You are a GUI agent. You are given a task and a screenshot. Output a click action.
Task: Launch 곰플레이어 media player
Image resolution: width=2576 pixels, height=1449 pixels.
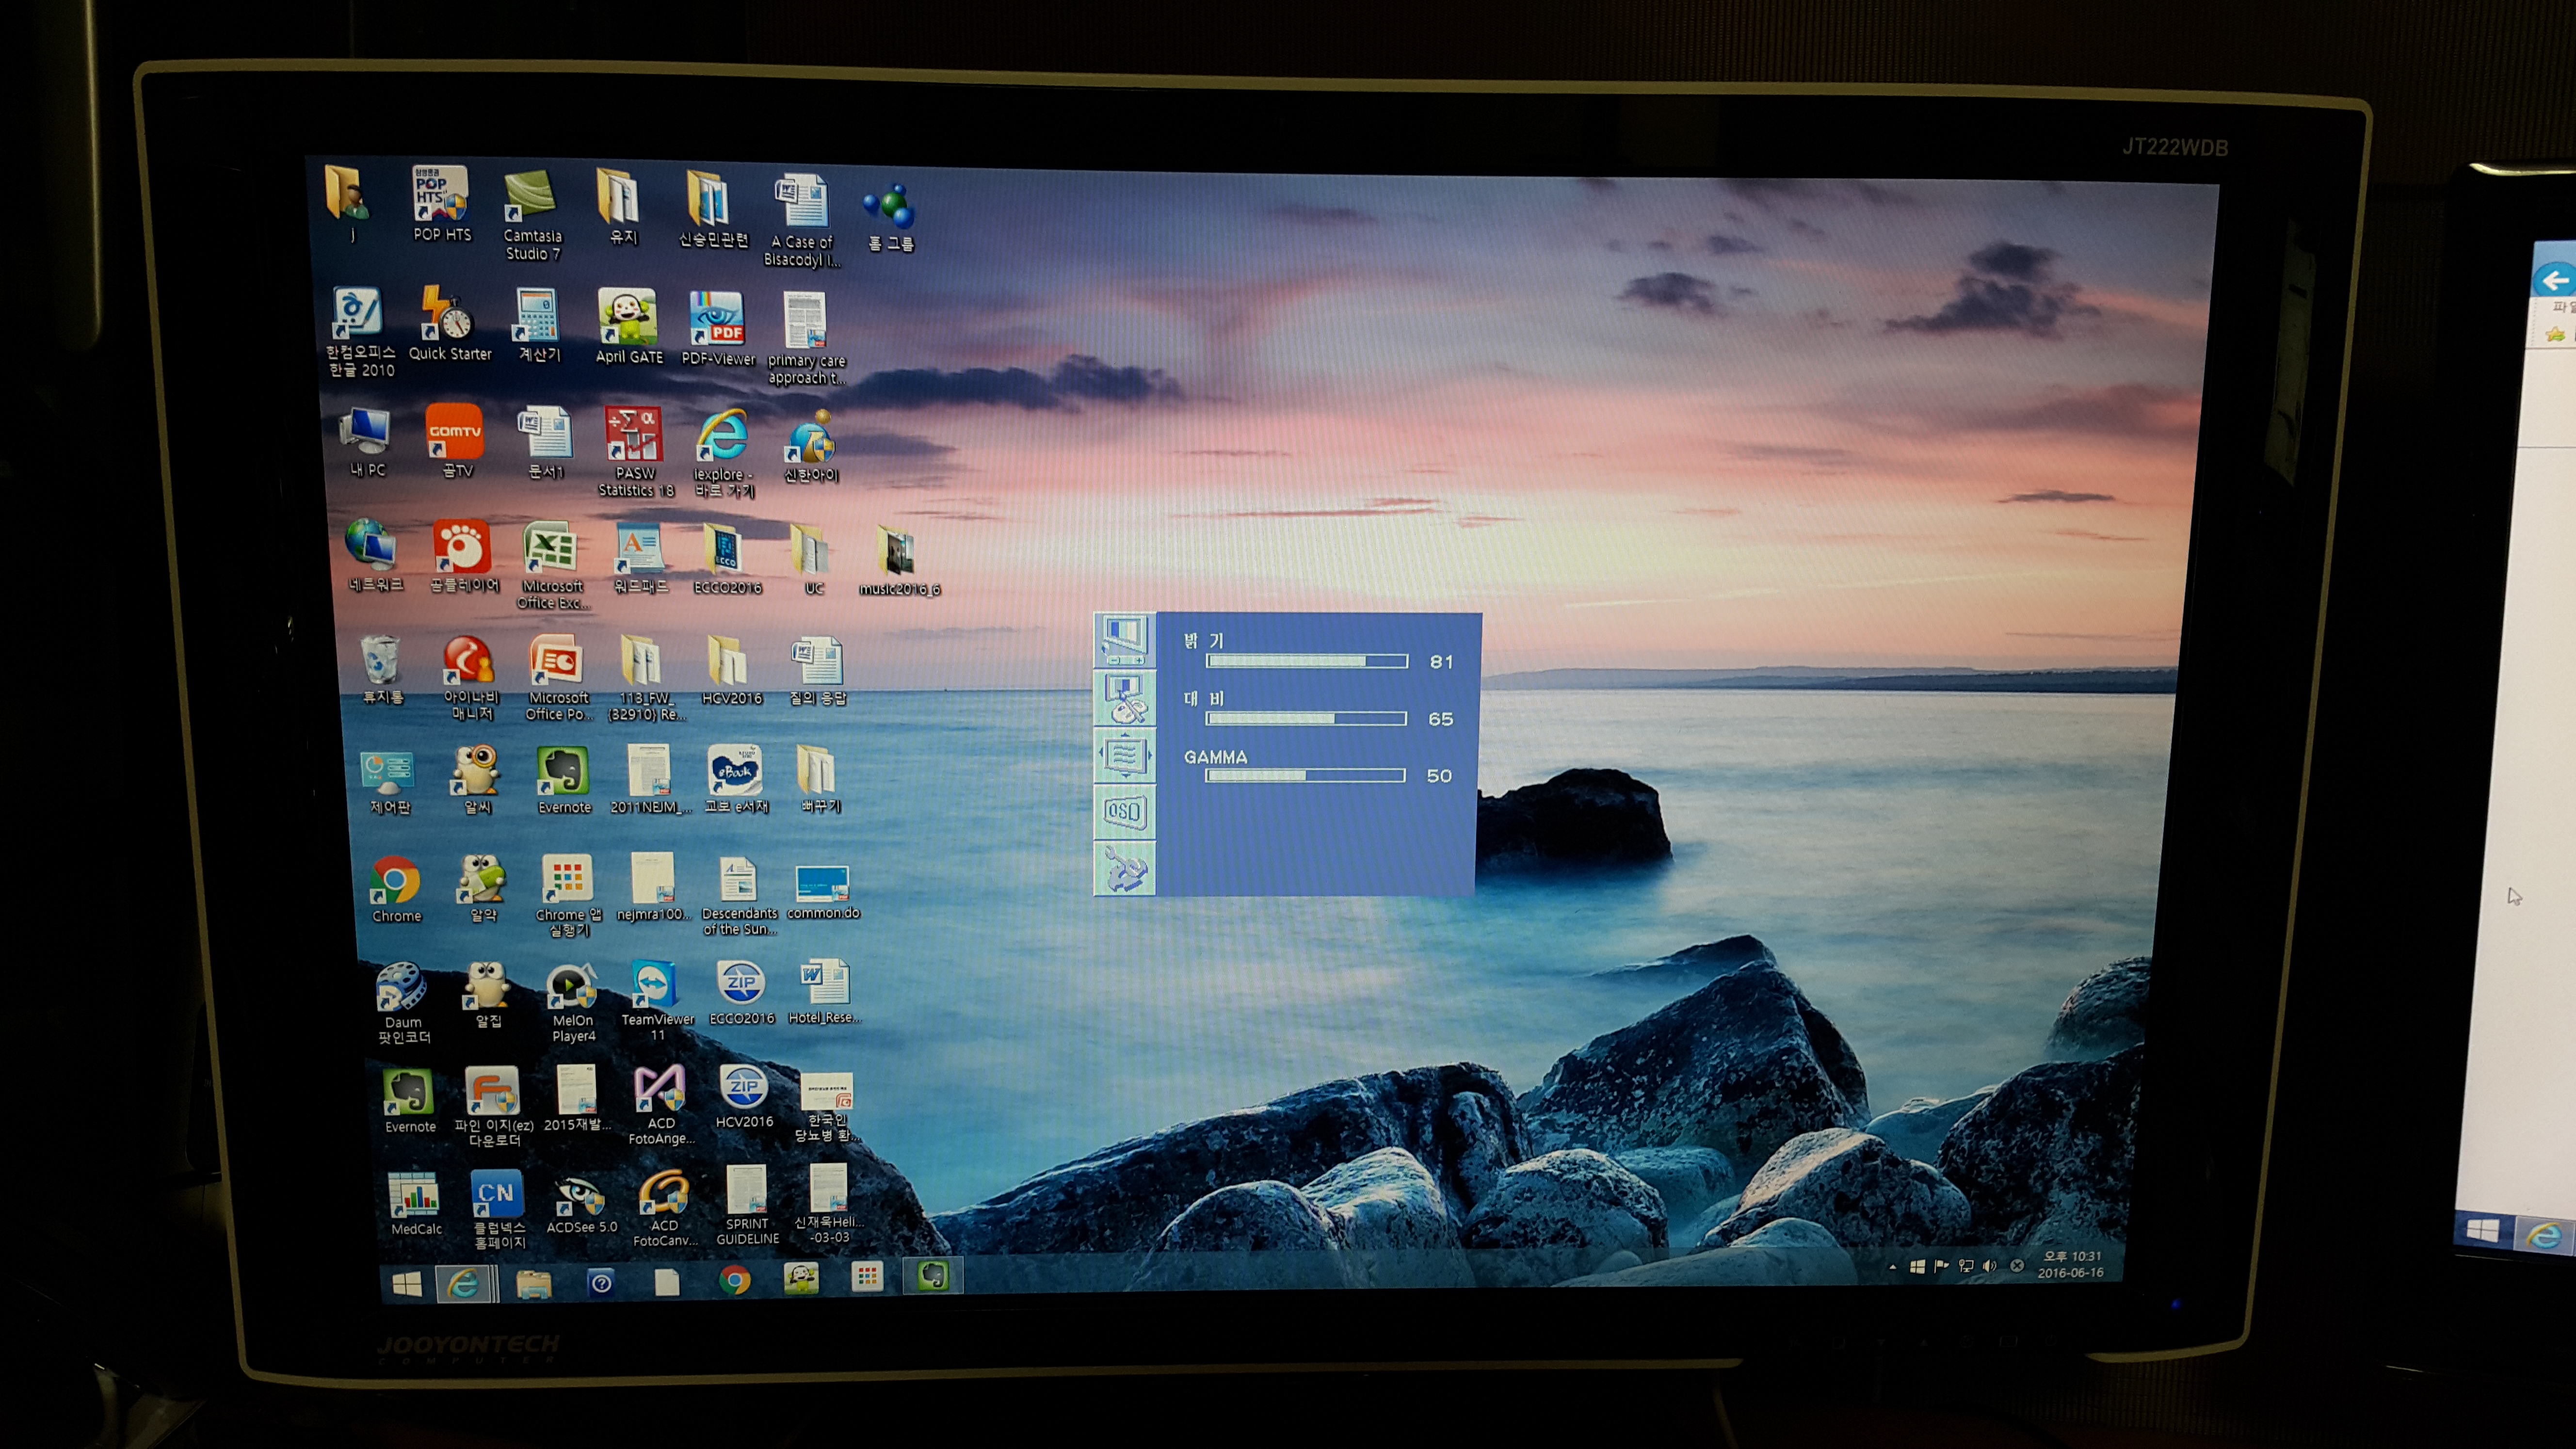(x=463, y=556)
